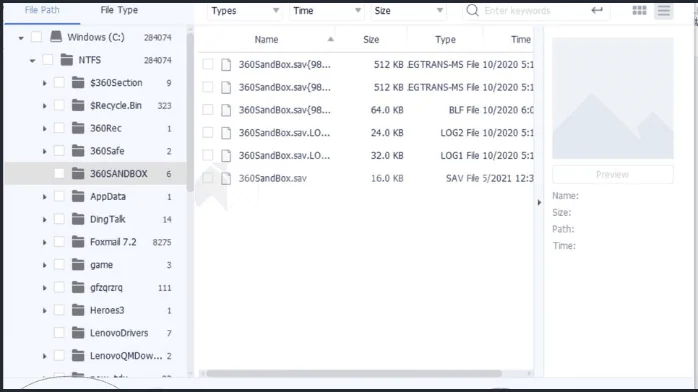Expand the $Recycle.Bin folder node
The width and height of the screenshot is (698, 392).
(x=44, y=105)
